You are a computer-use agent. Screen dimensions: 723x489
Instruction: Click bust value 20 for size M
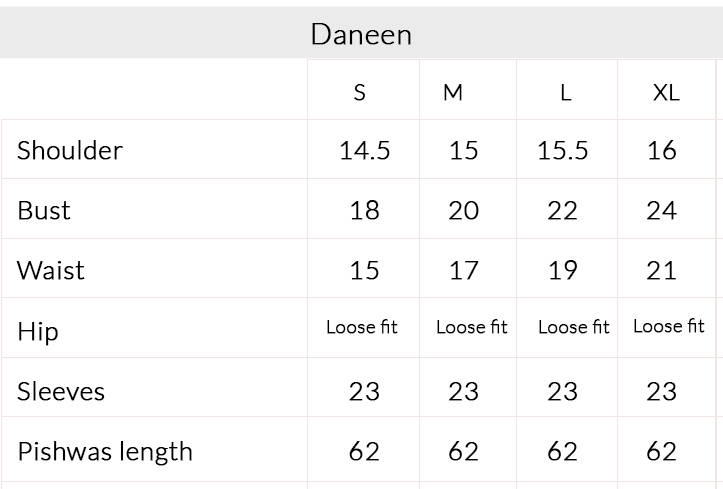463,211
